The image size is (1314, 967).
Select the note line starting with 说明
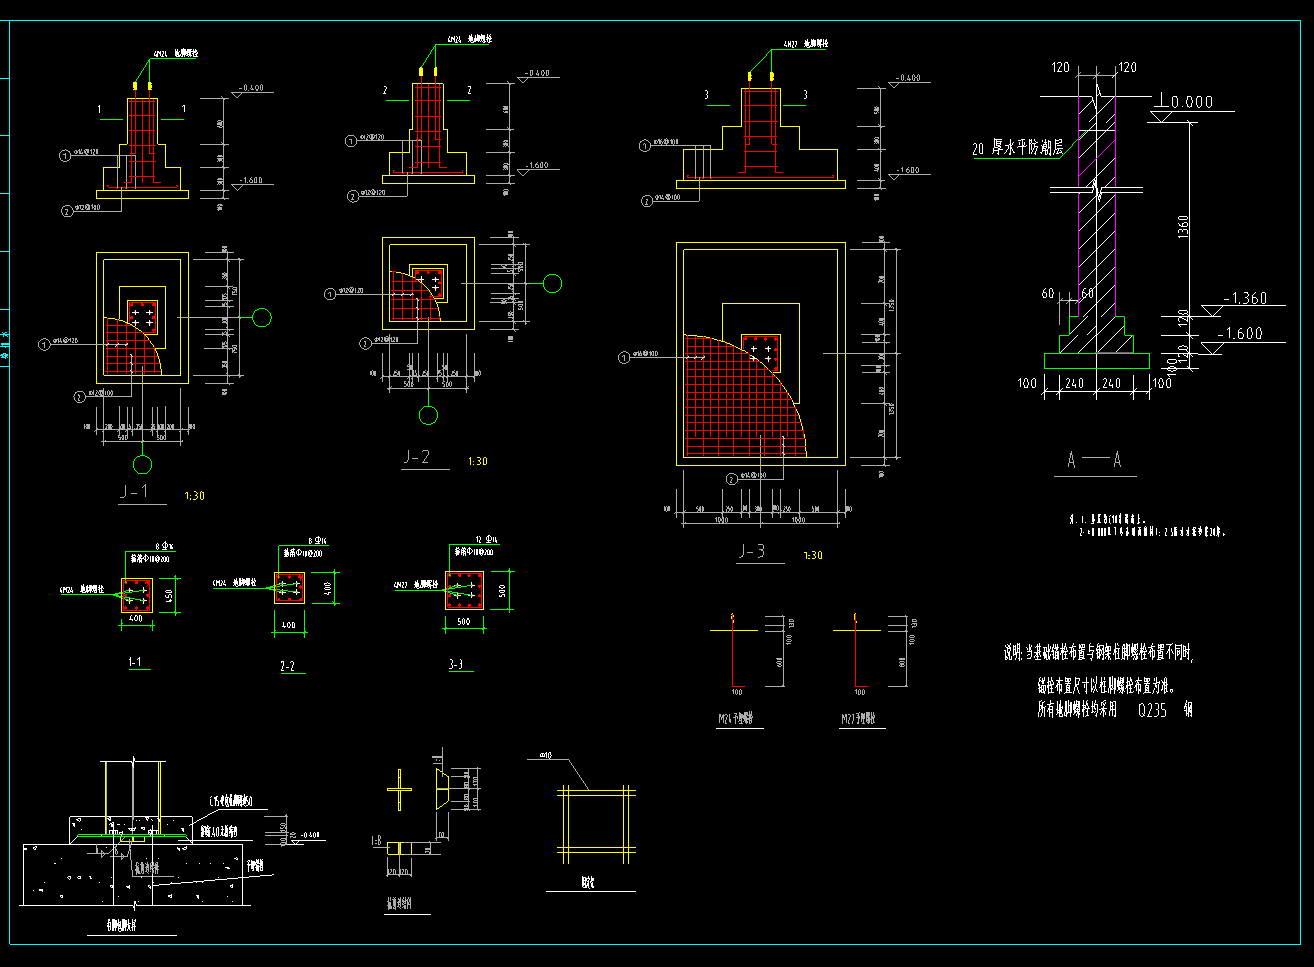tap(1100, 653)
